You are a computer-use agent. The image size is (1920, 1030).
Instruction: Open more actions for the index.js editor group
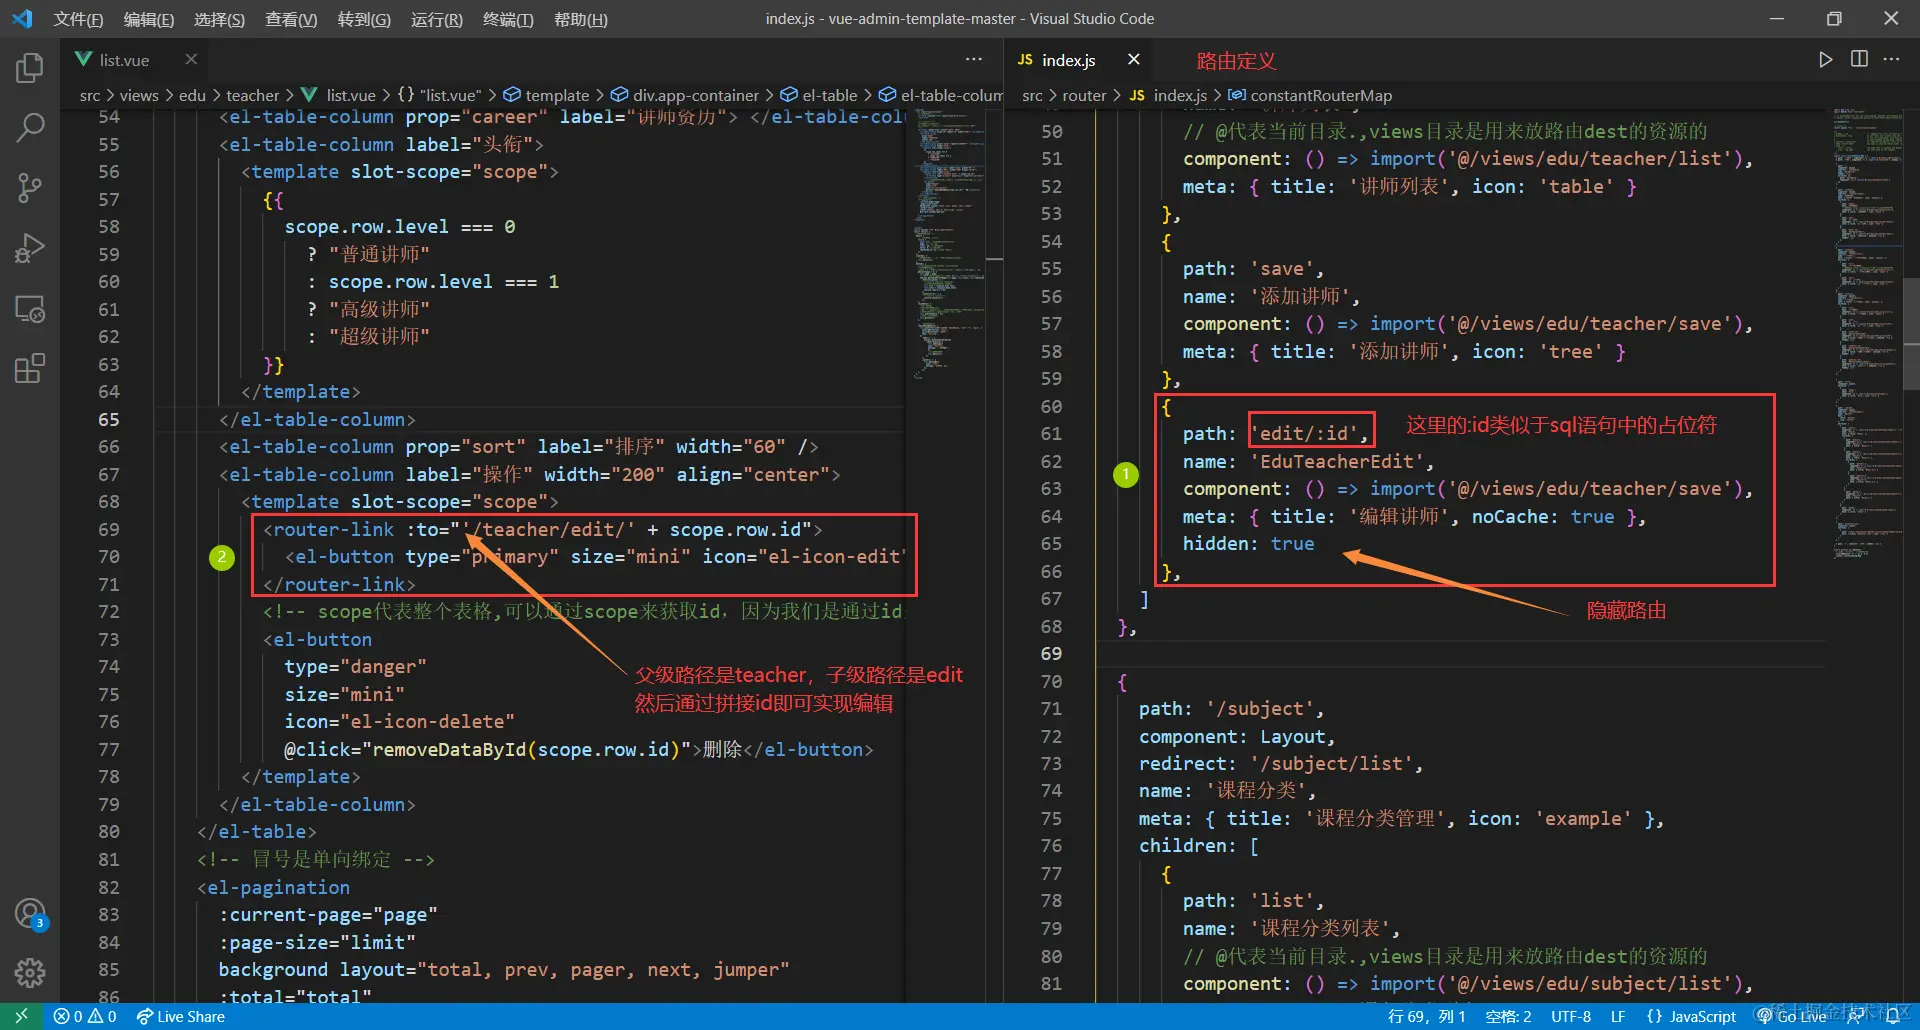pos(1891,60)
